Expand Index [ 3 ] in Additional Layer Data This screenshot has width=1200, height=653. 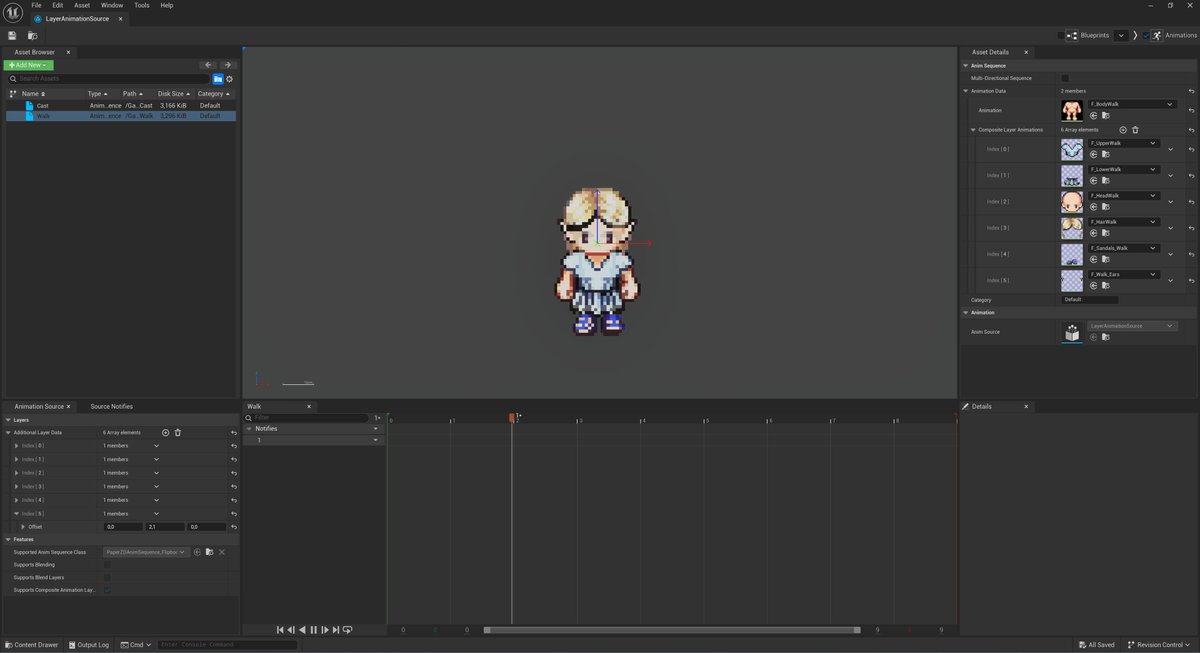point(16,486)
